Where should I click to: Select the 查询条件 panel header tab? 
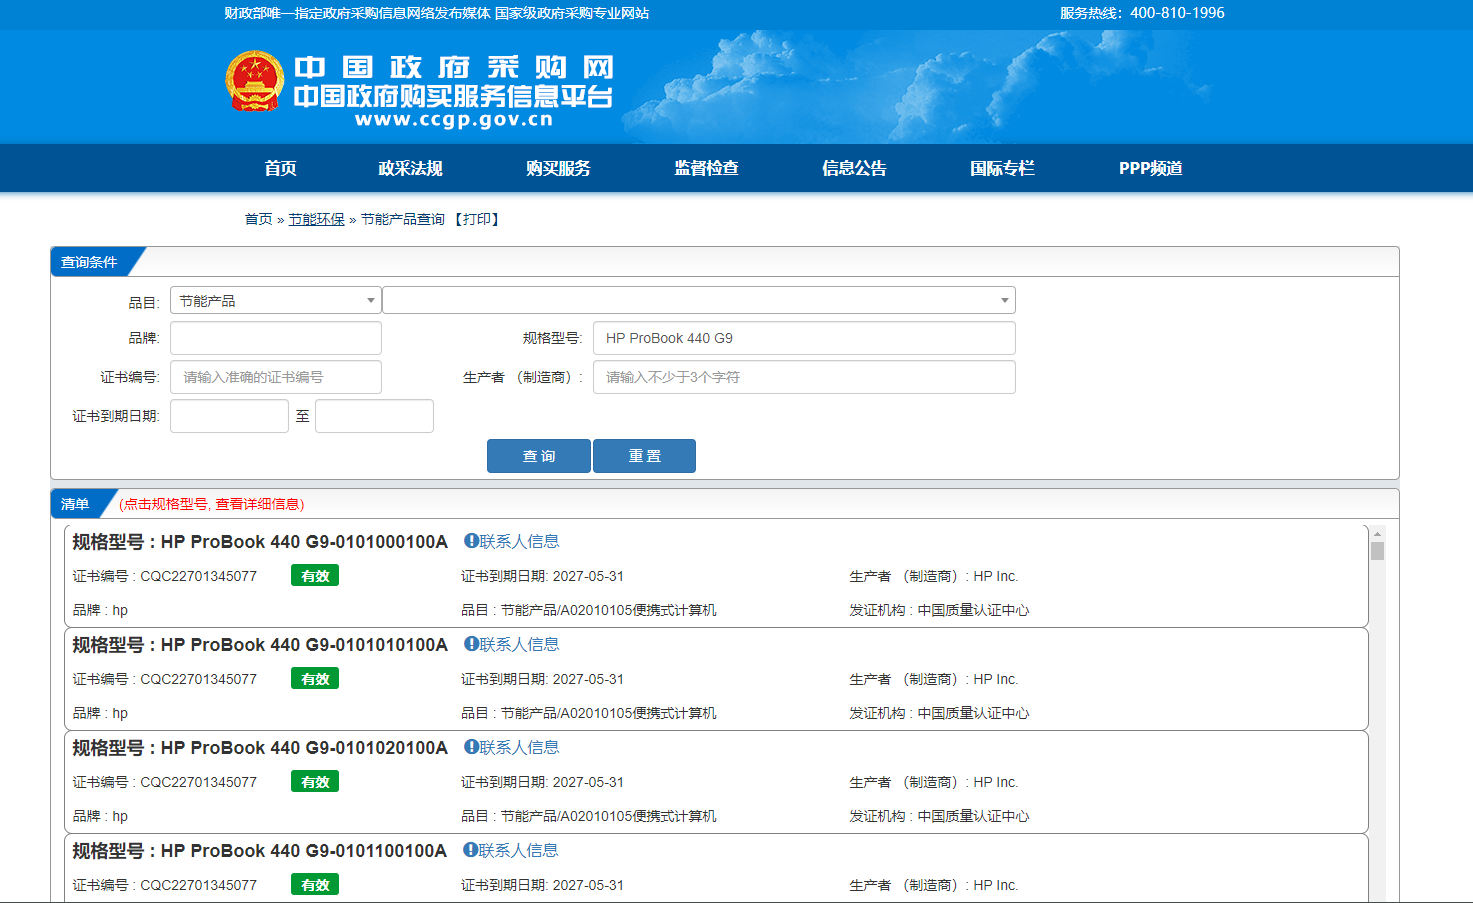(90, 262)
